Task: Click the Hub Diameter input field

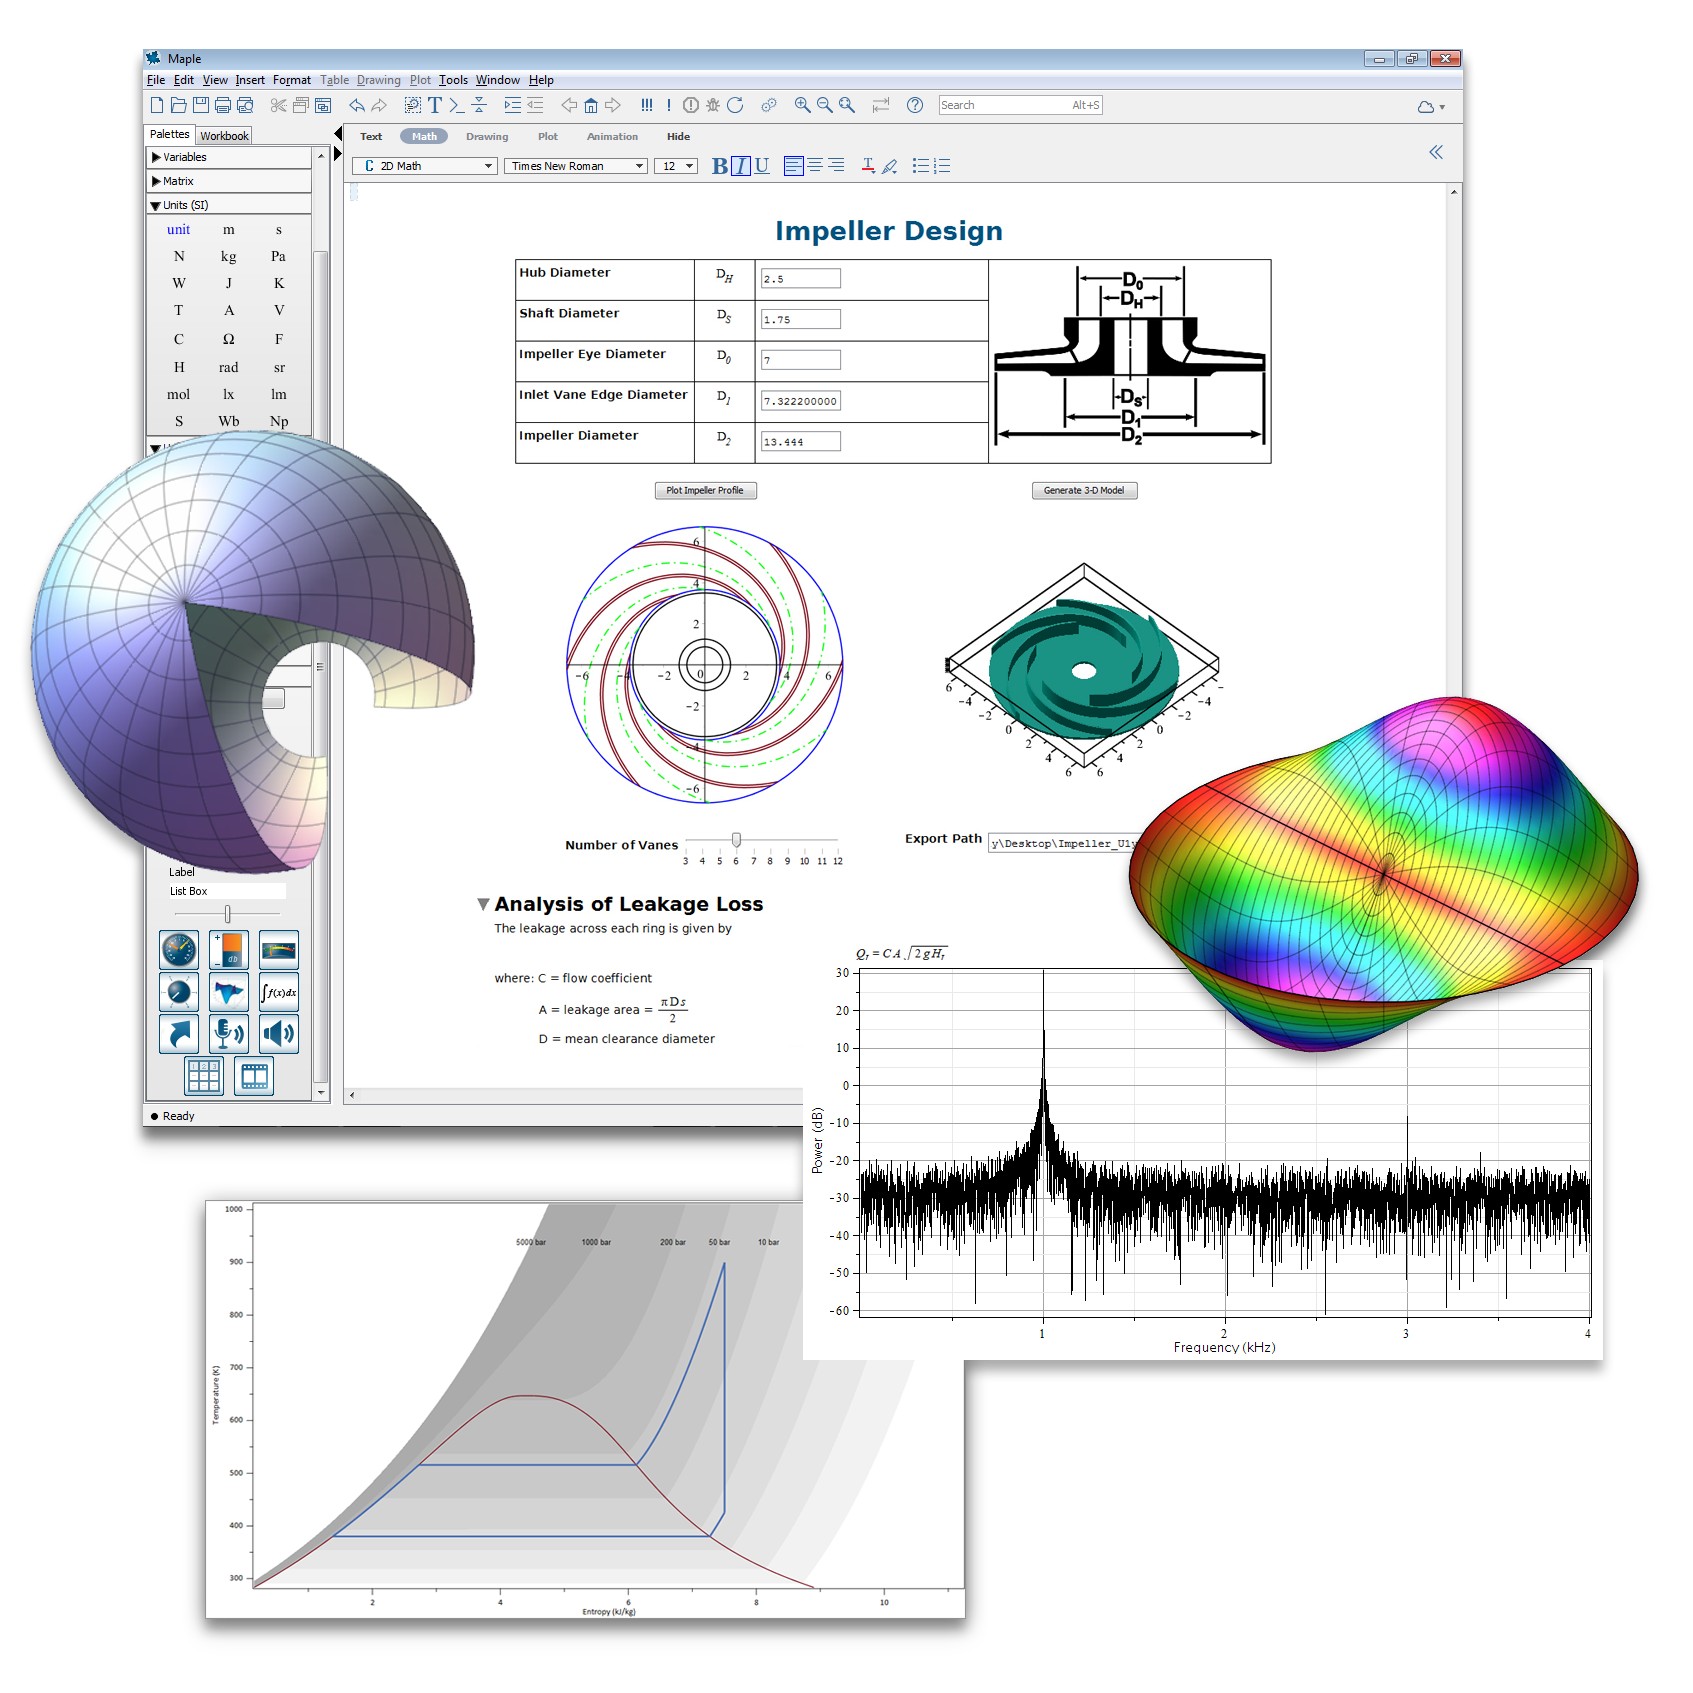Action: 800,279
